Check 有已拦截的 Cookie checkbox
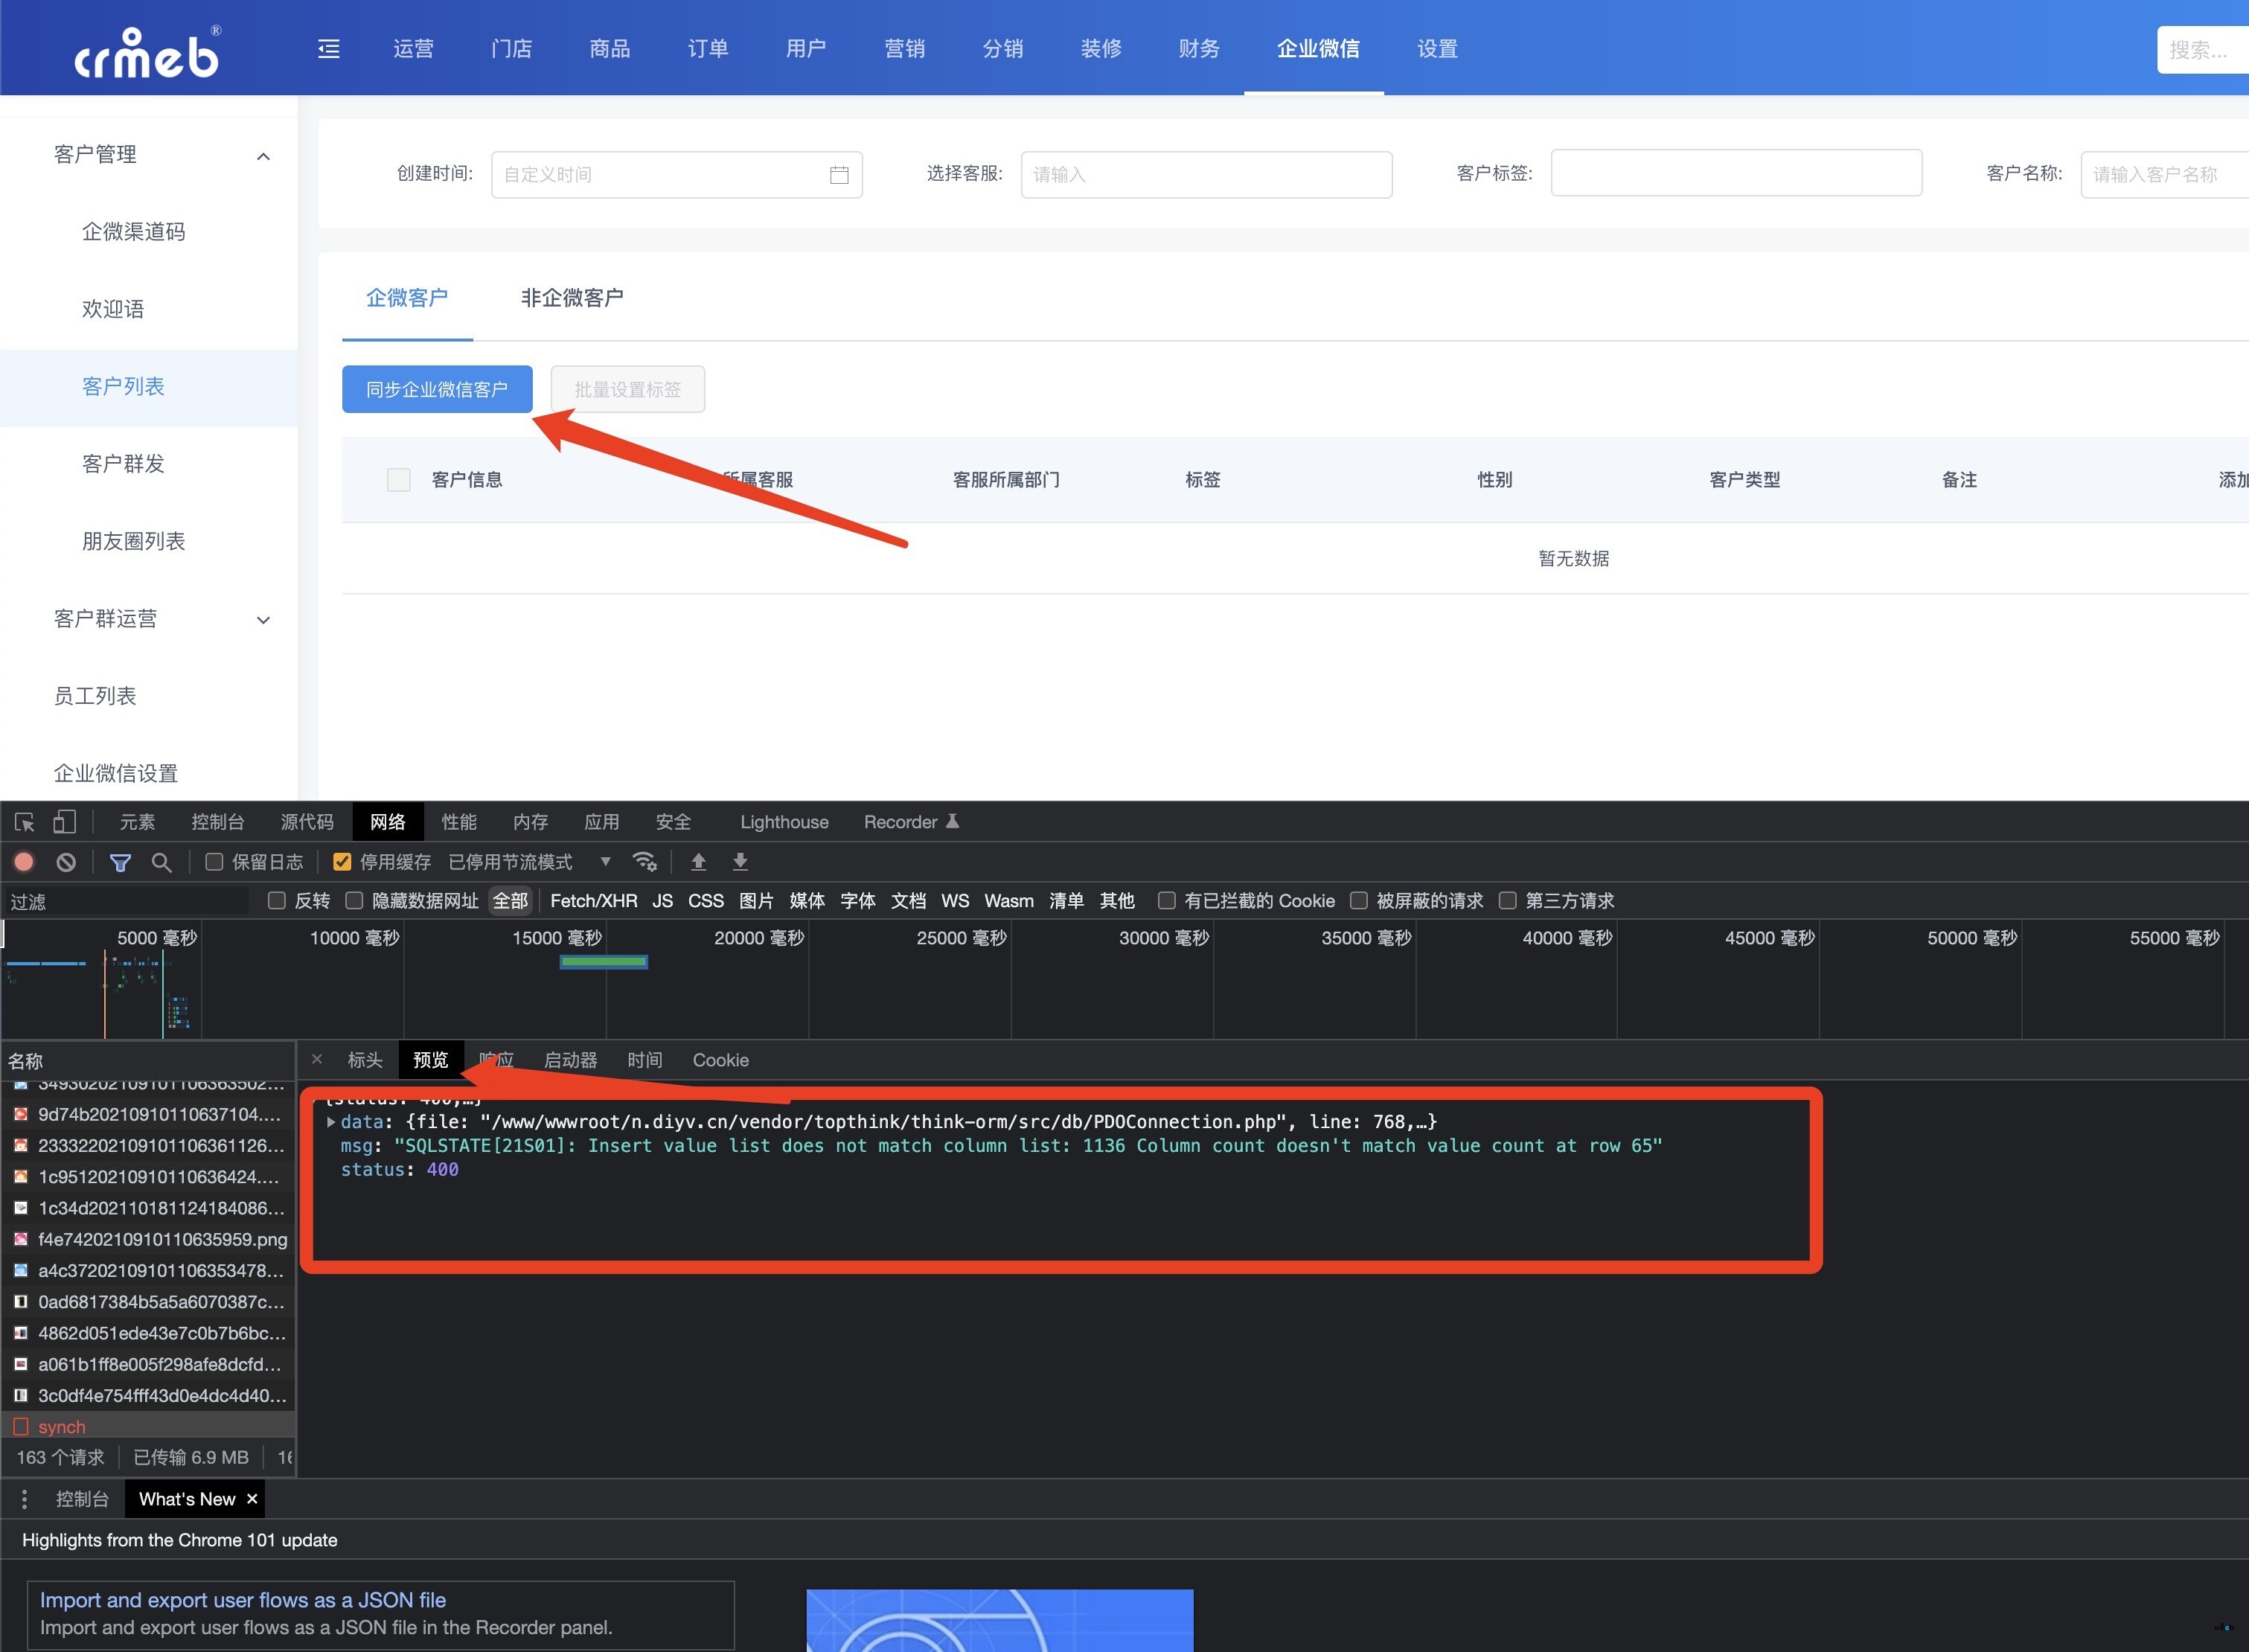Image resolution: width=2249 pixels, height=1652 pixels. [1166, 901]
